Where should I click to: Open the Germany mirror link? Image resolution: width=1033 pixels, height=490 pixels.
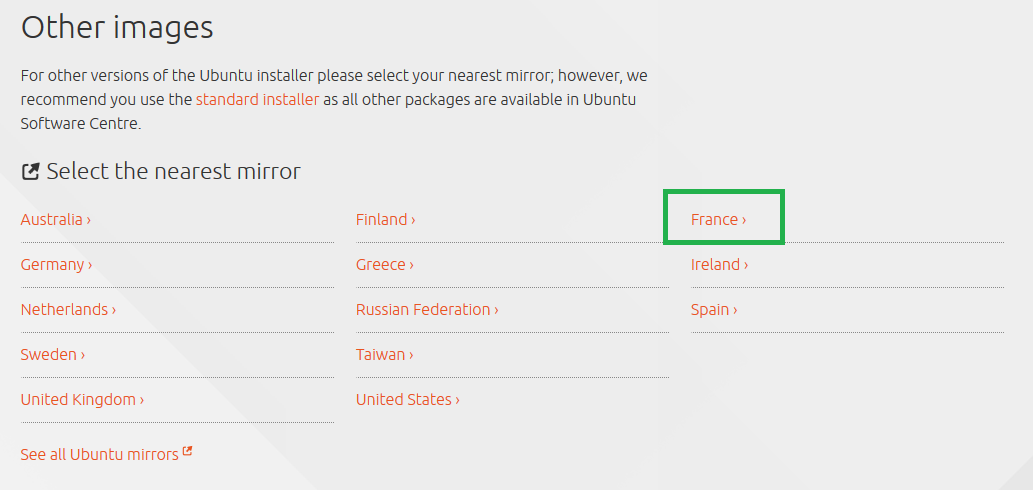(x=56, y=265)
